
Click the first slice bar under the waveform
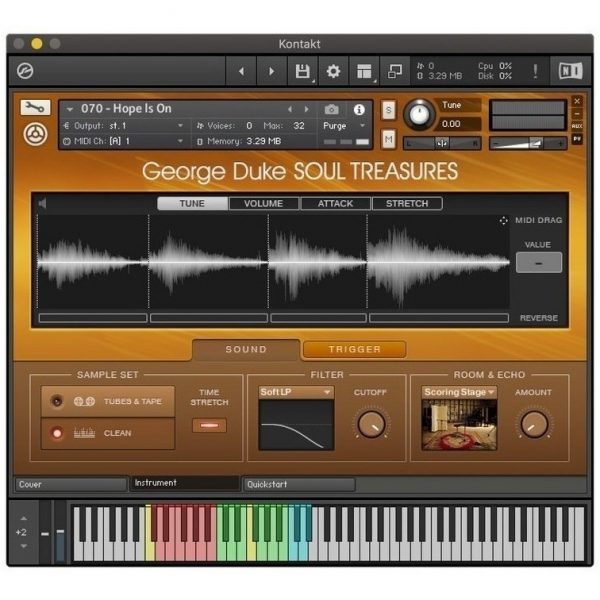[x=93, y=318]
